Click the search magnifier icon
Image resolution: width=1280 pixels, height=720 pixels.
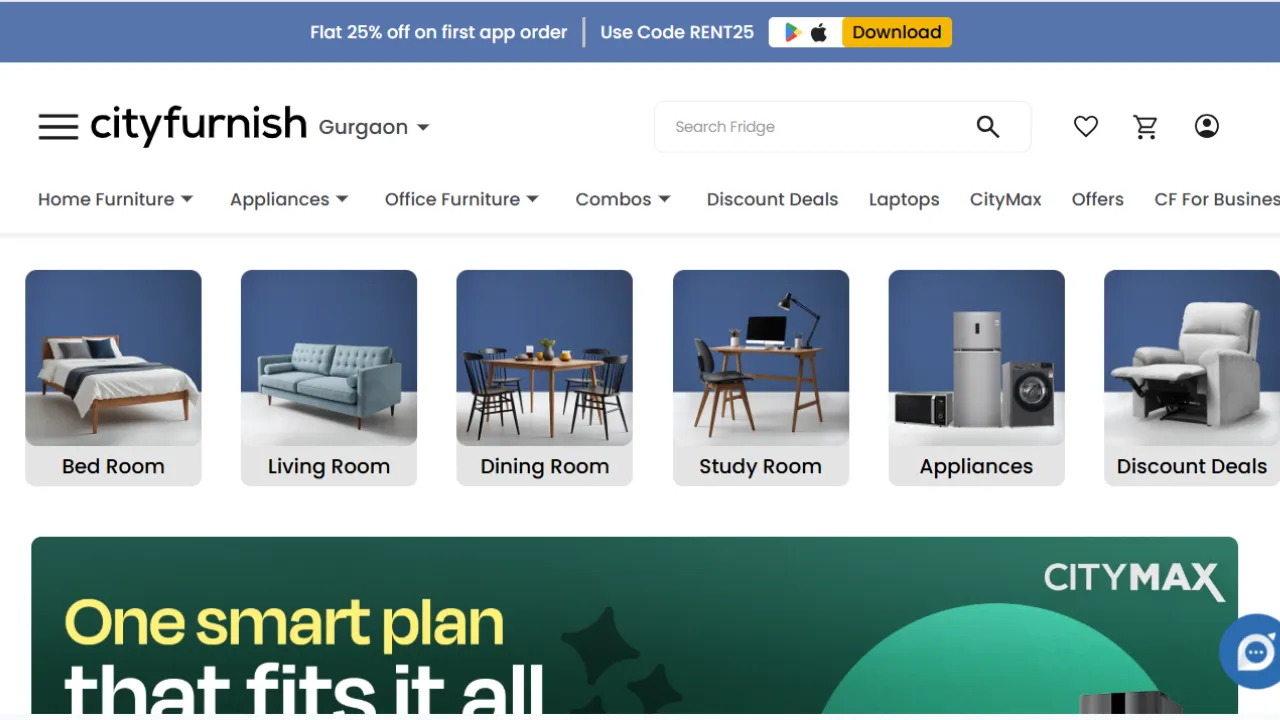[988, 127]
